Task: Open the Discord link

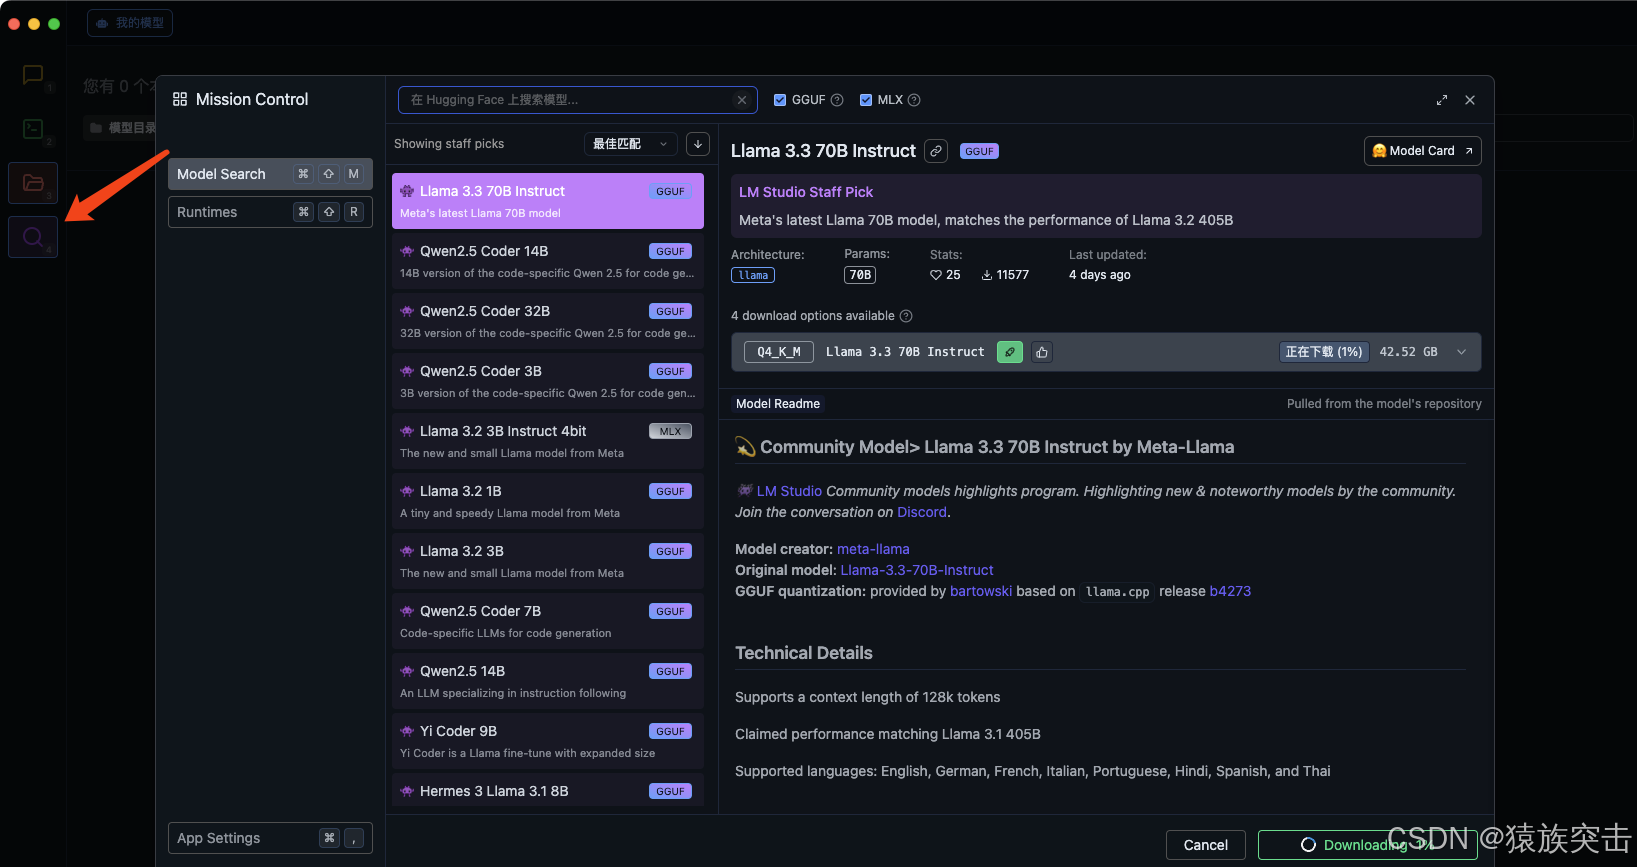Action: pyautogui.click(x=922, y=512)
